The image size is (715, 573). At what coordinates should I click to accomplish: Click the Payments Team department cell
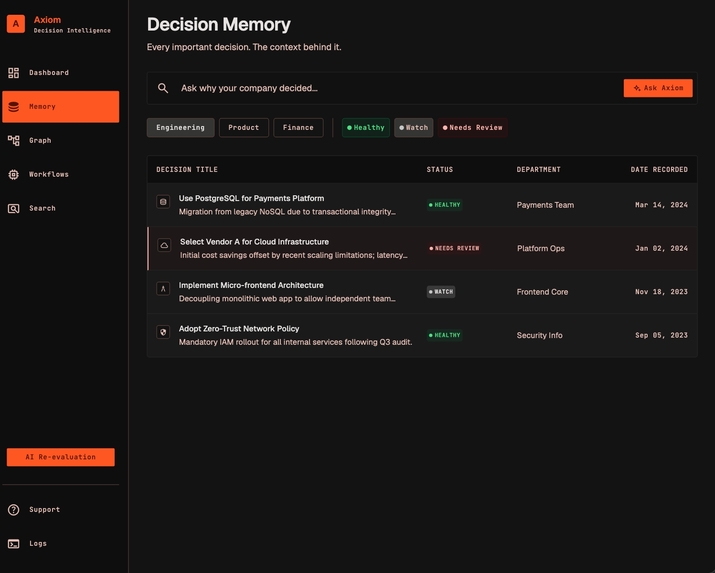(545, 205)
